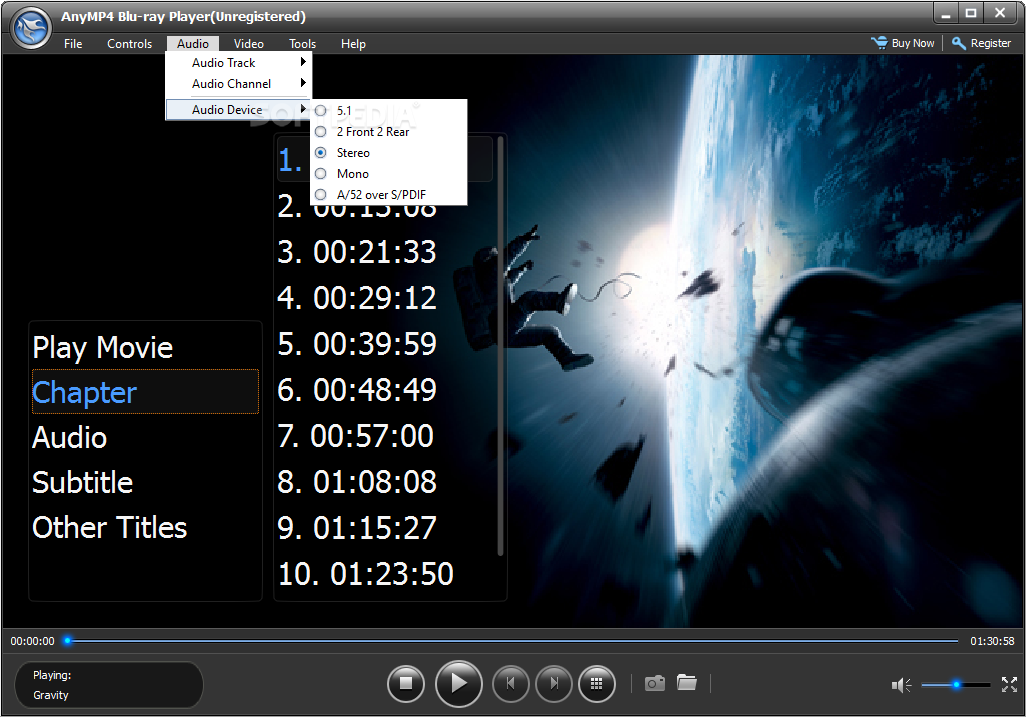Screen dimensions: 1026x717
Task: Click the Buy Now shopping cart icon
Action: (x=879, y=43)
